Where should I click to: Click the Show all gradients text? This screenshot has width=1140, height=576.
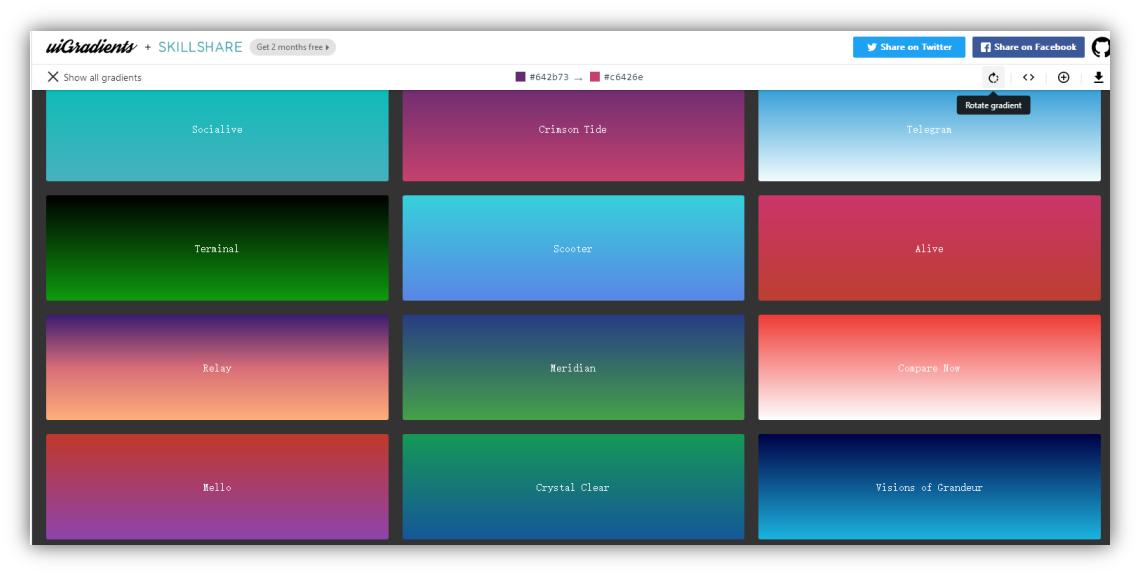(x=102, y=78)
